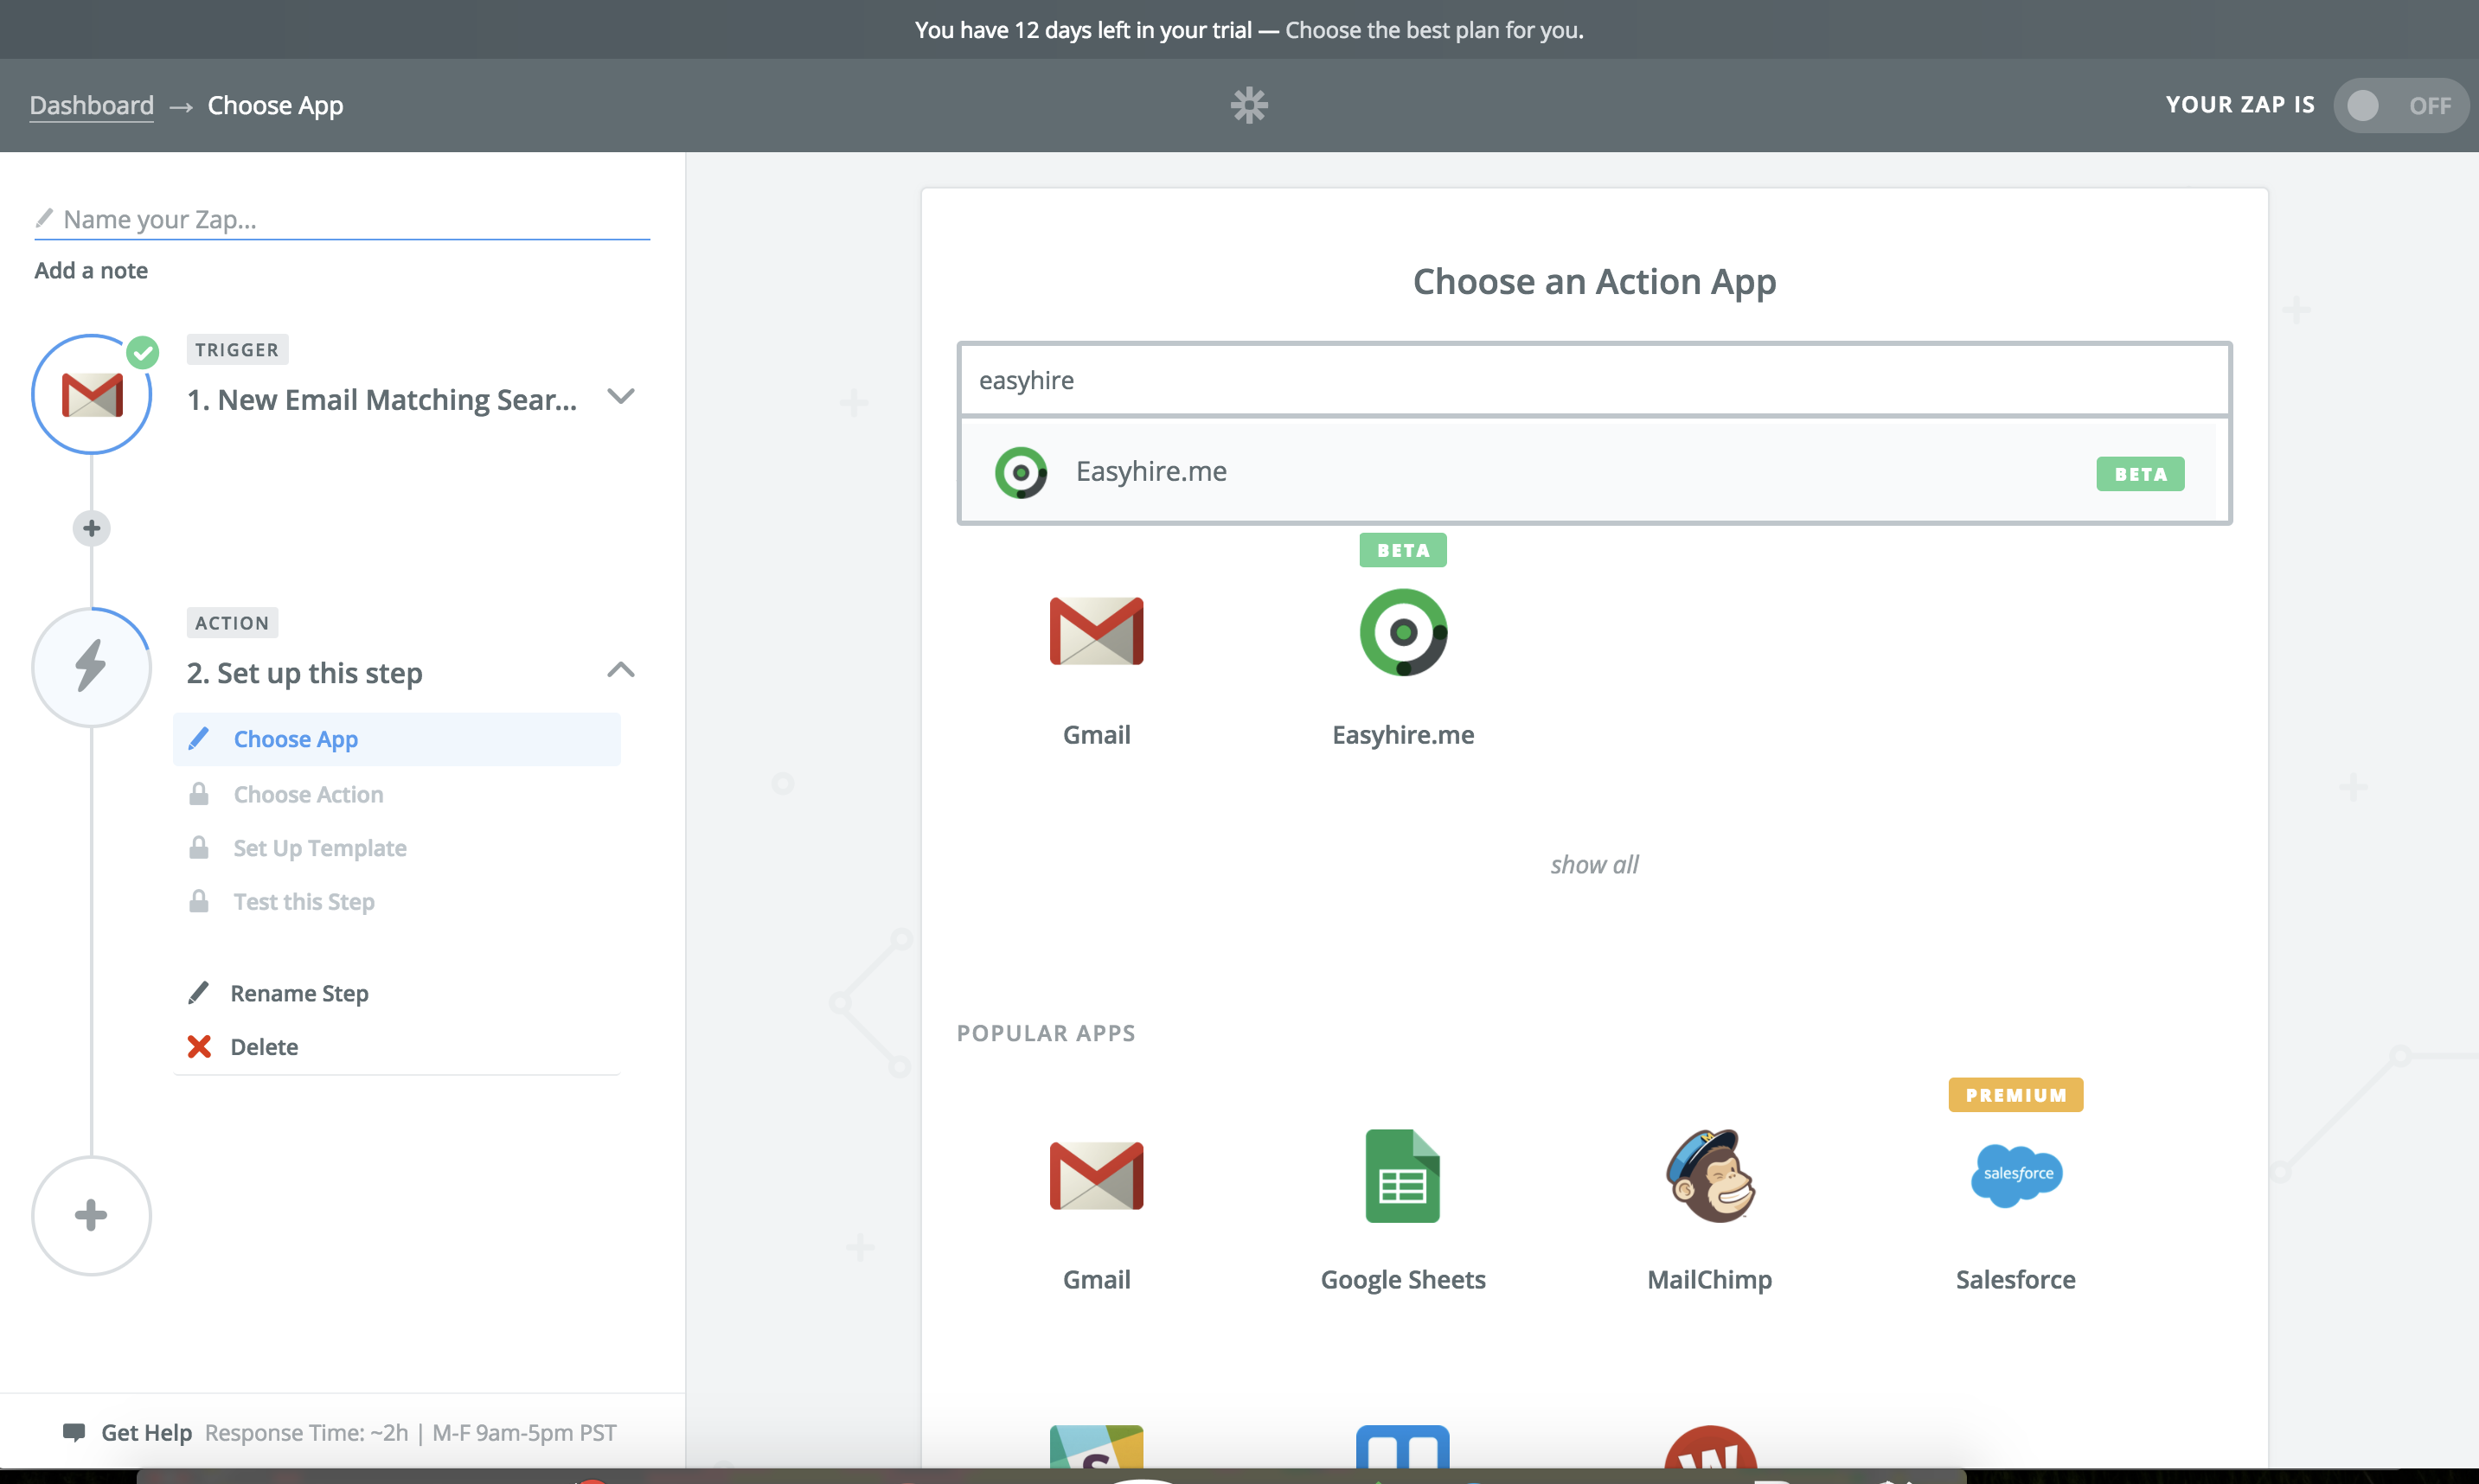Screen dimensions: 2479x1484
Task: Insert step using small plus between steps
Action: pyautogui.click(x=92, y=528)
